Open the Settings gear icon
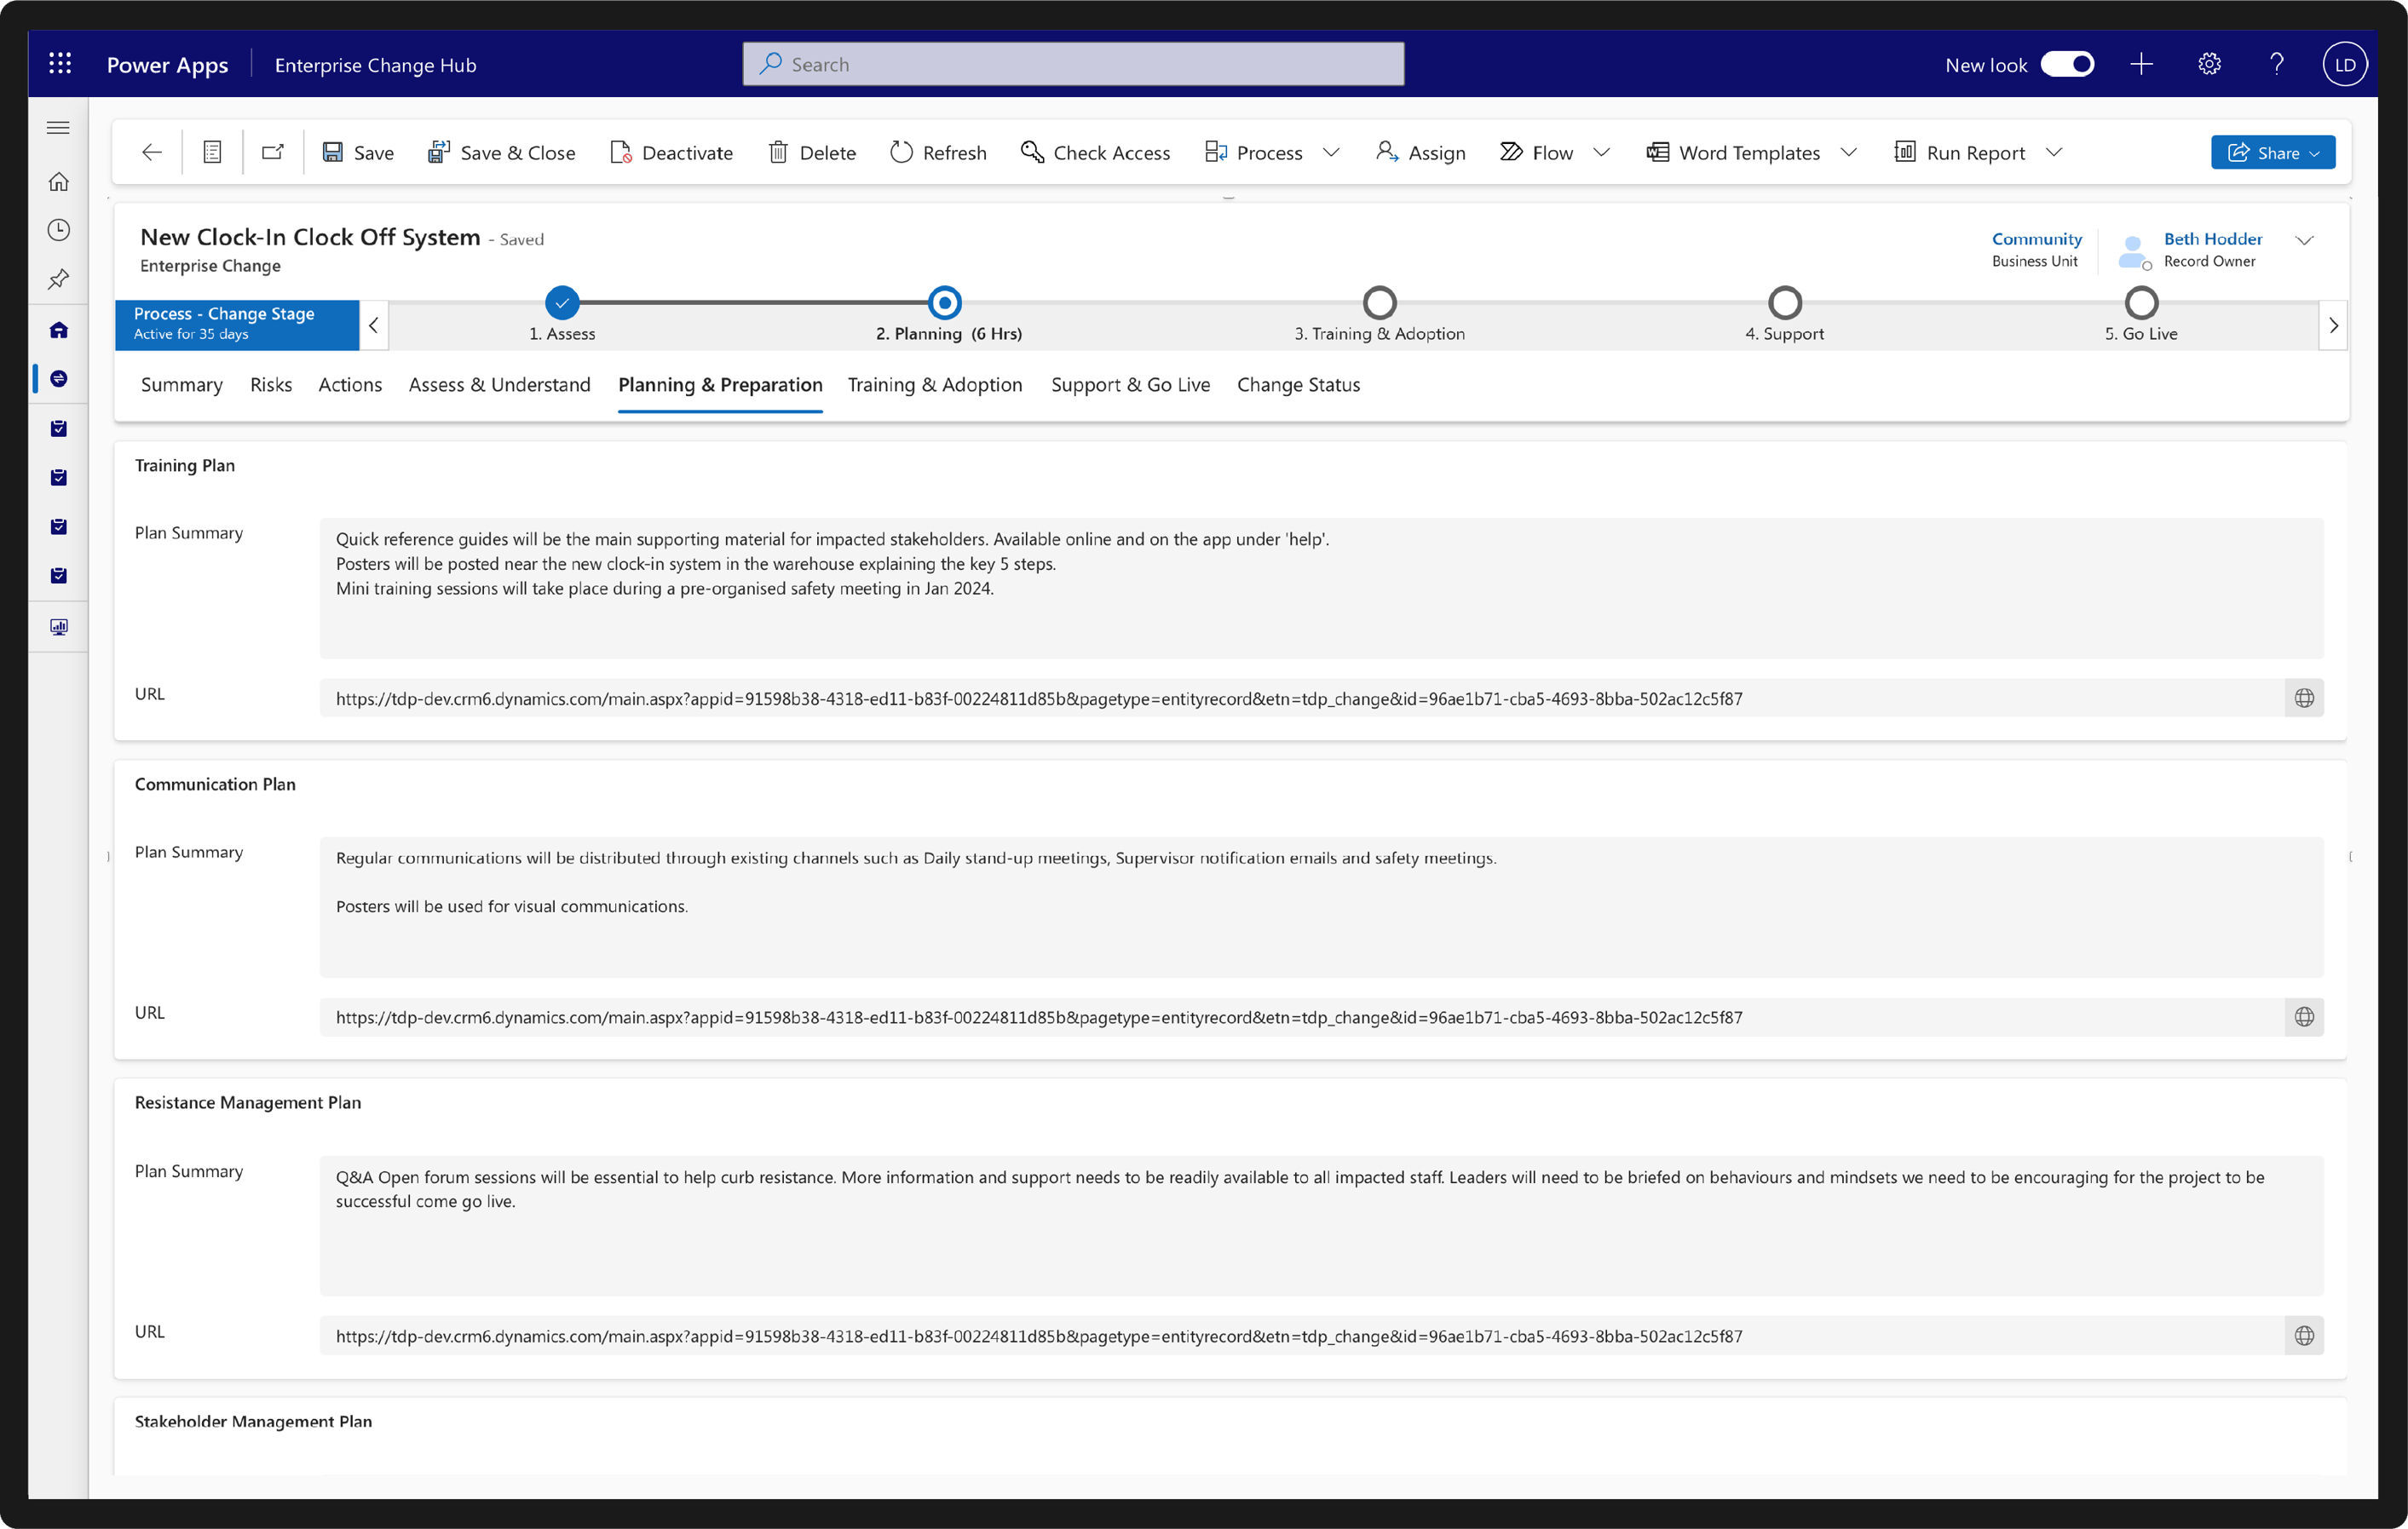 (2209, 64)
